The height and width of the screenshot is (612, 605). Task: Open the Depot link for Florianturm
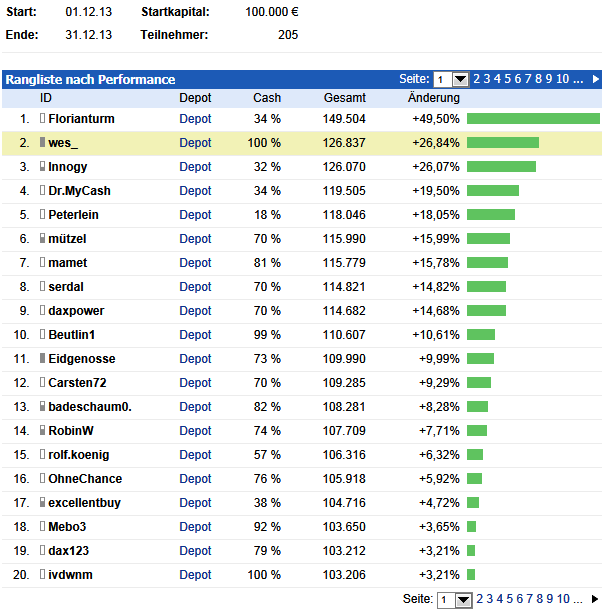pos(195,119)
